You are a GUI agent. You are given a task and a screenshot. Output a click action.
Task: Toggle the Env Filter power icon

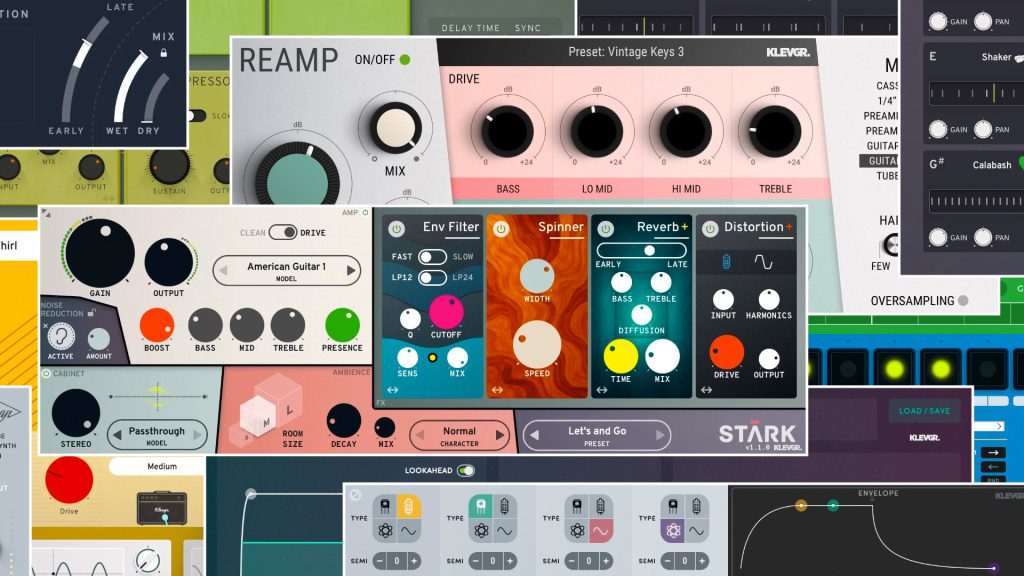click(x=396, y=229)
